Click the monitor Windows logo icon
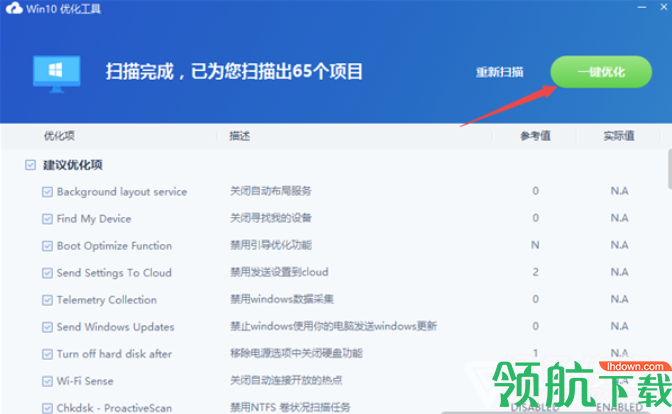The width and height of the screenshot is (672, 414). coord(57,74)
